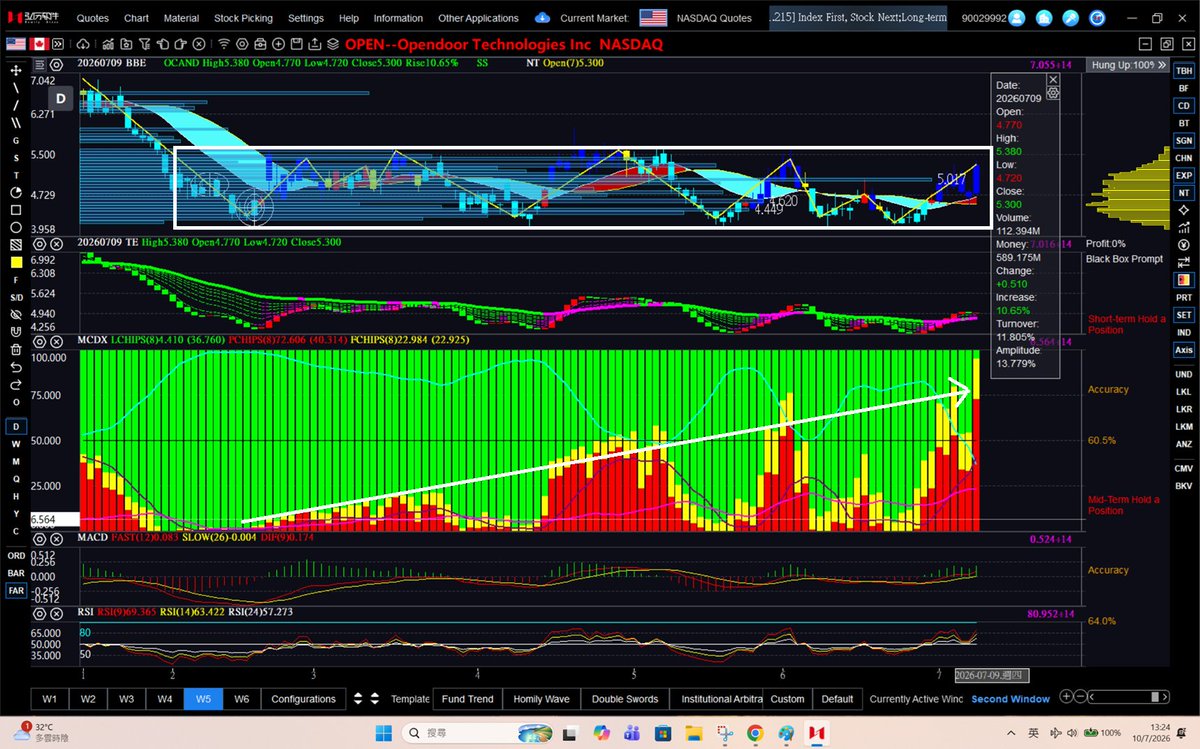Switch to US market flag
The image size is (1200, 749).
click(x=16, y=44)
